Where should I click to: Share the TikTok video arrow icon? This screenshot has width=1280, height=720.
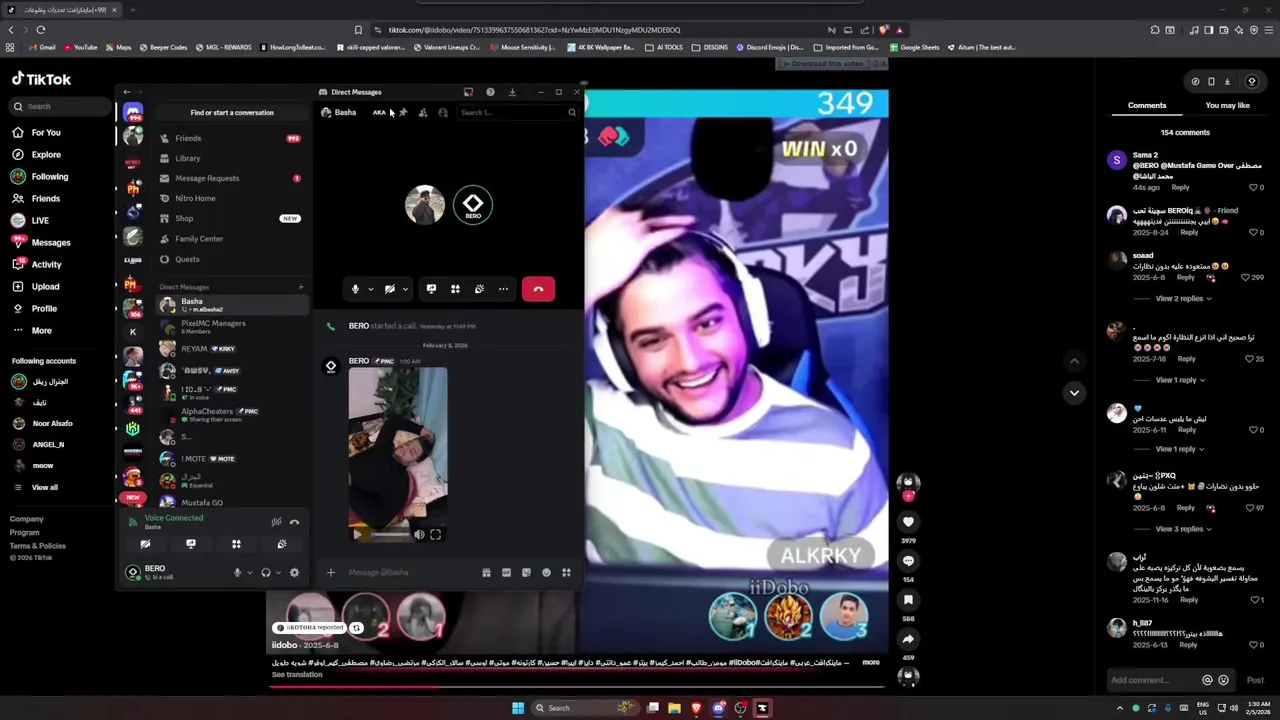coord(908,639)
